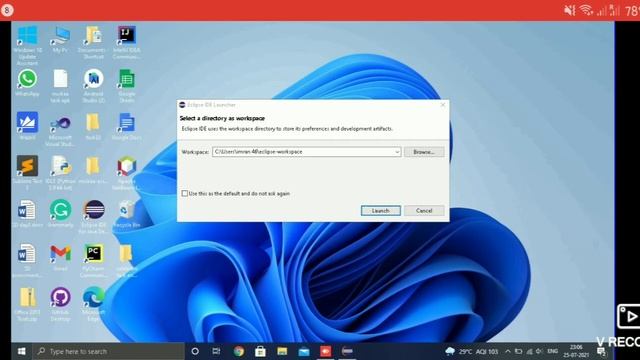Open the Windows Start menu
This screenshot has width=640, height=360.
coord(22,351)
